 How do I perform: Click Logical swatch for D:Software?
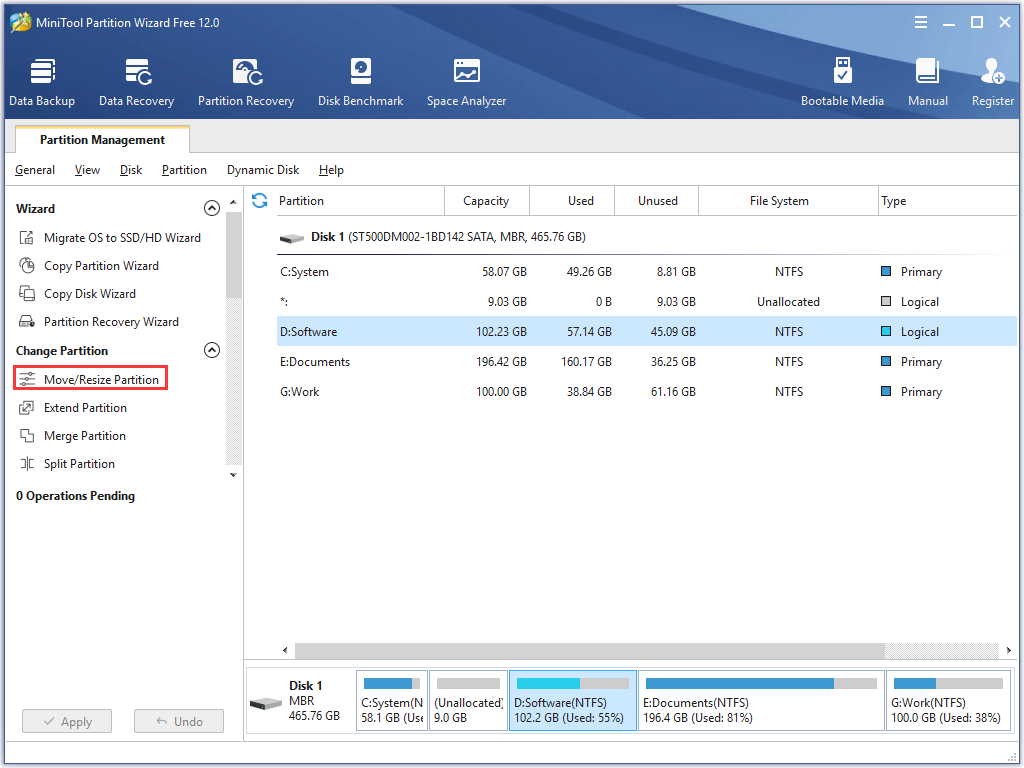886,331
